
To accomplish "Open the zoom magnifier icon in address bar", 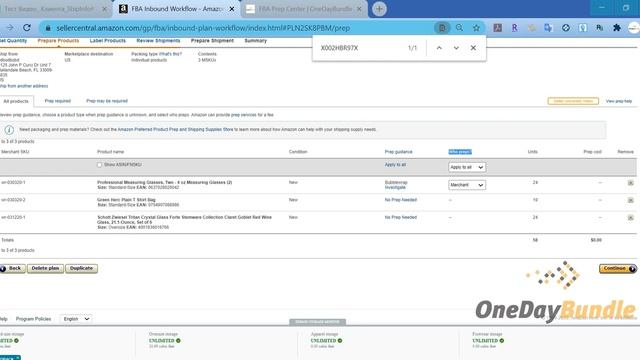I will pos(459,28).
